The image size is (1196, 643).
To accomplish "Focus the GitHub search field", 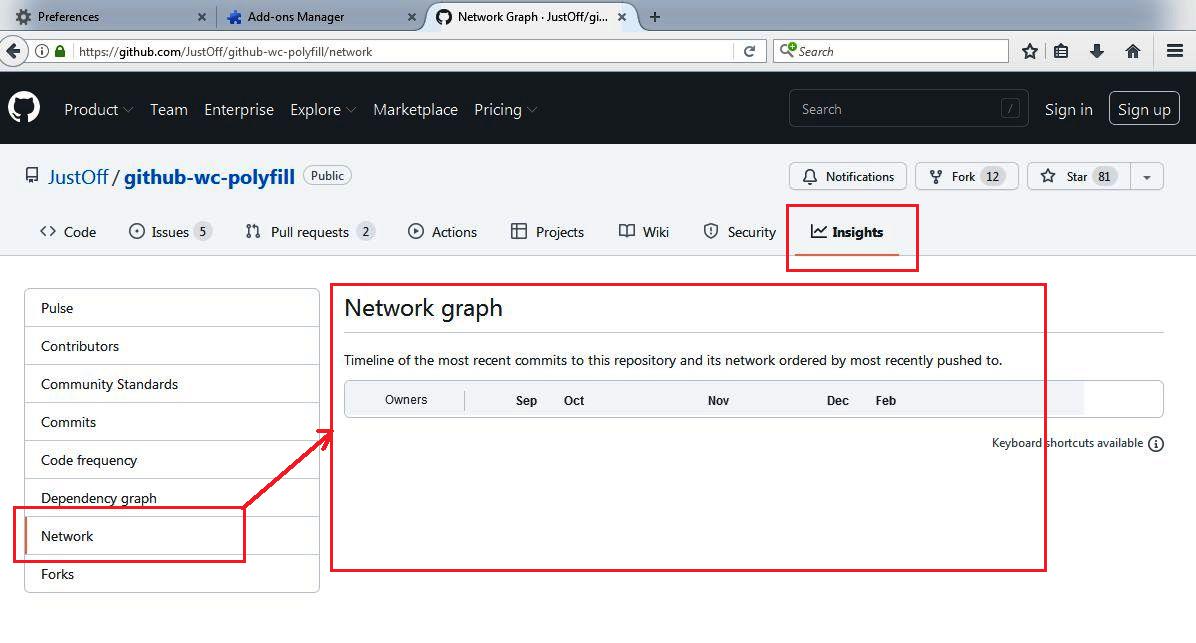I will point(908,109).
